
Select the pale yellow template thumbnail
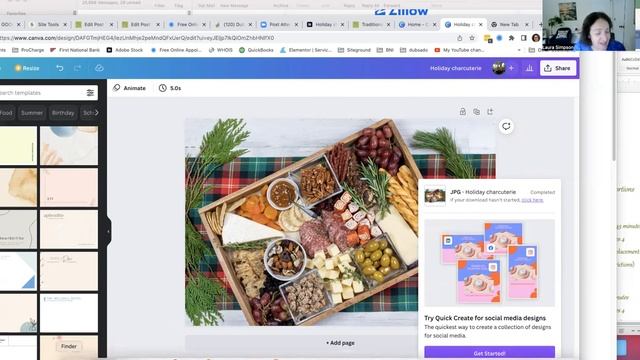pos(18,146)
